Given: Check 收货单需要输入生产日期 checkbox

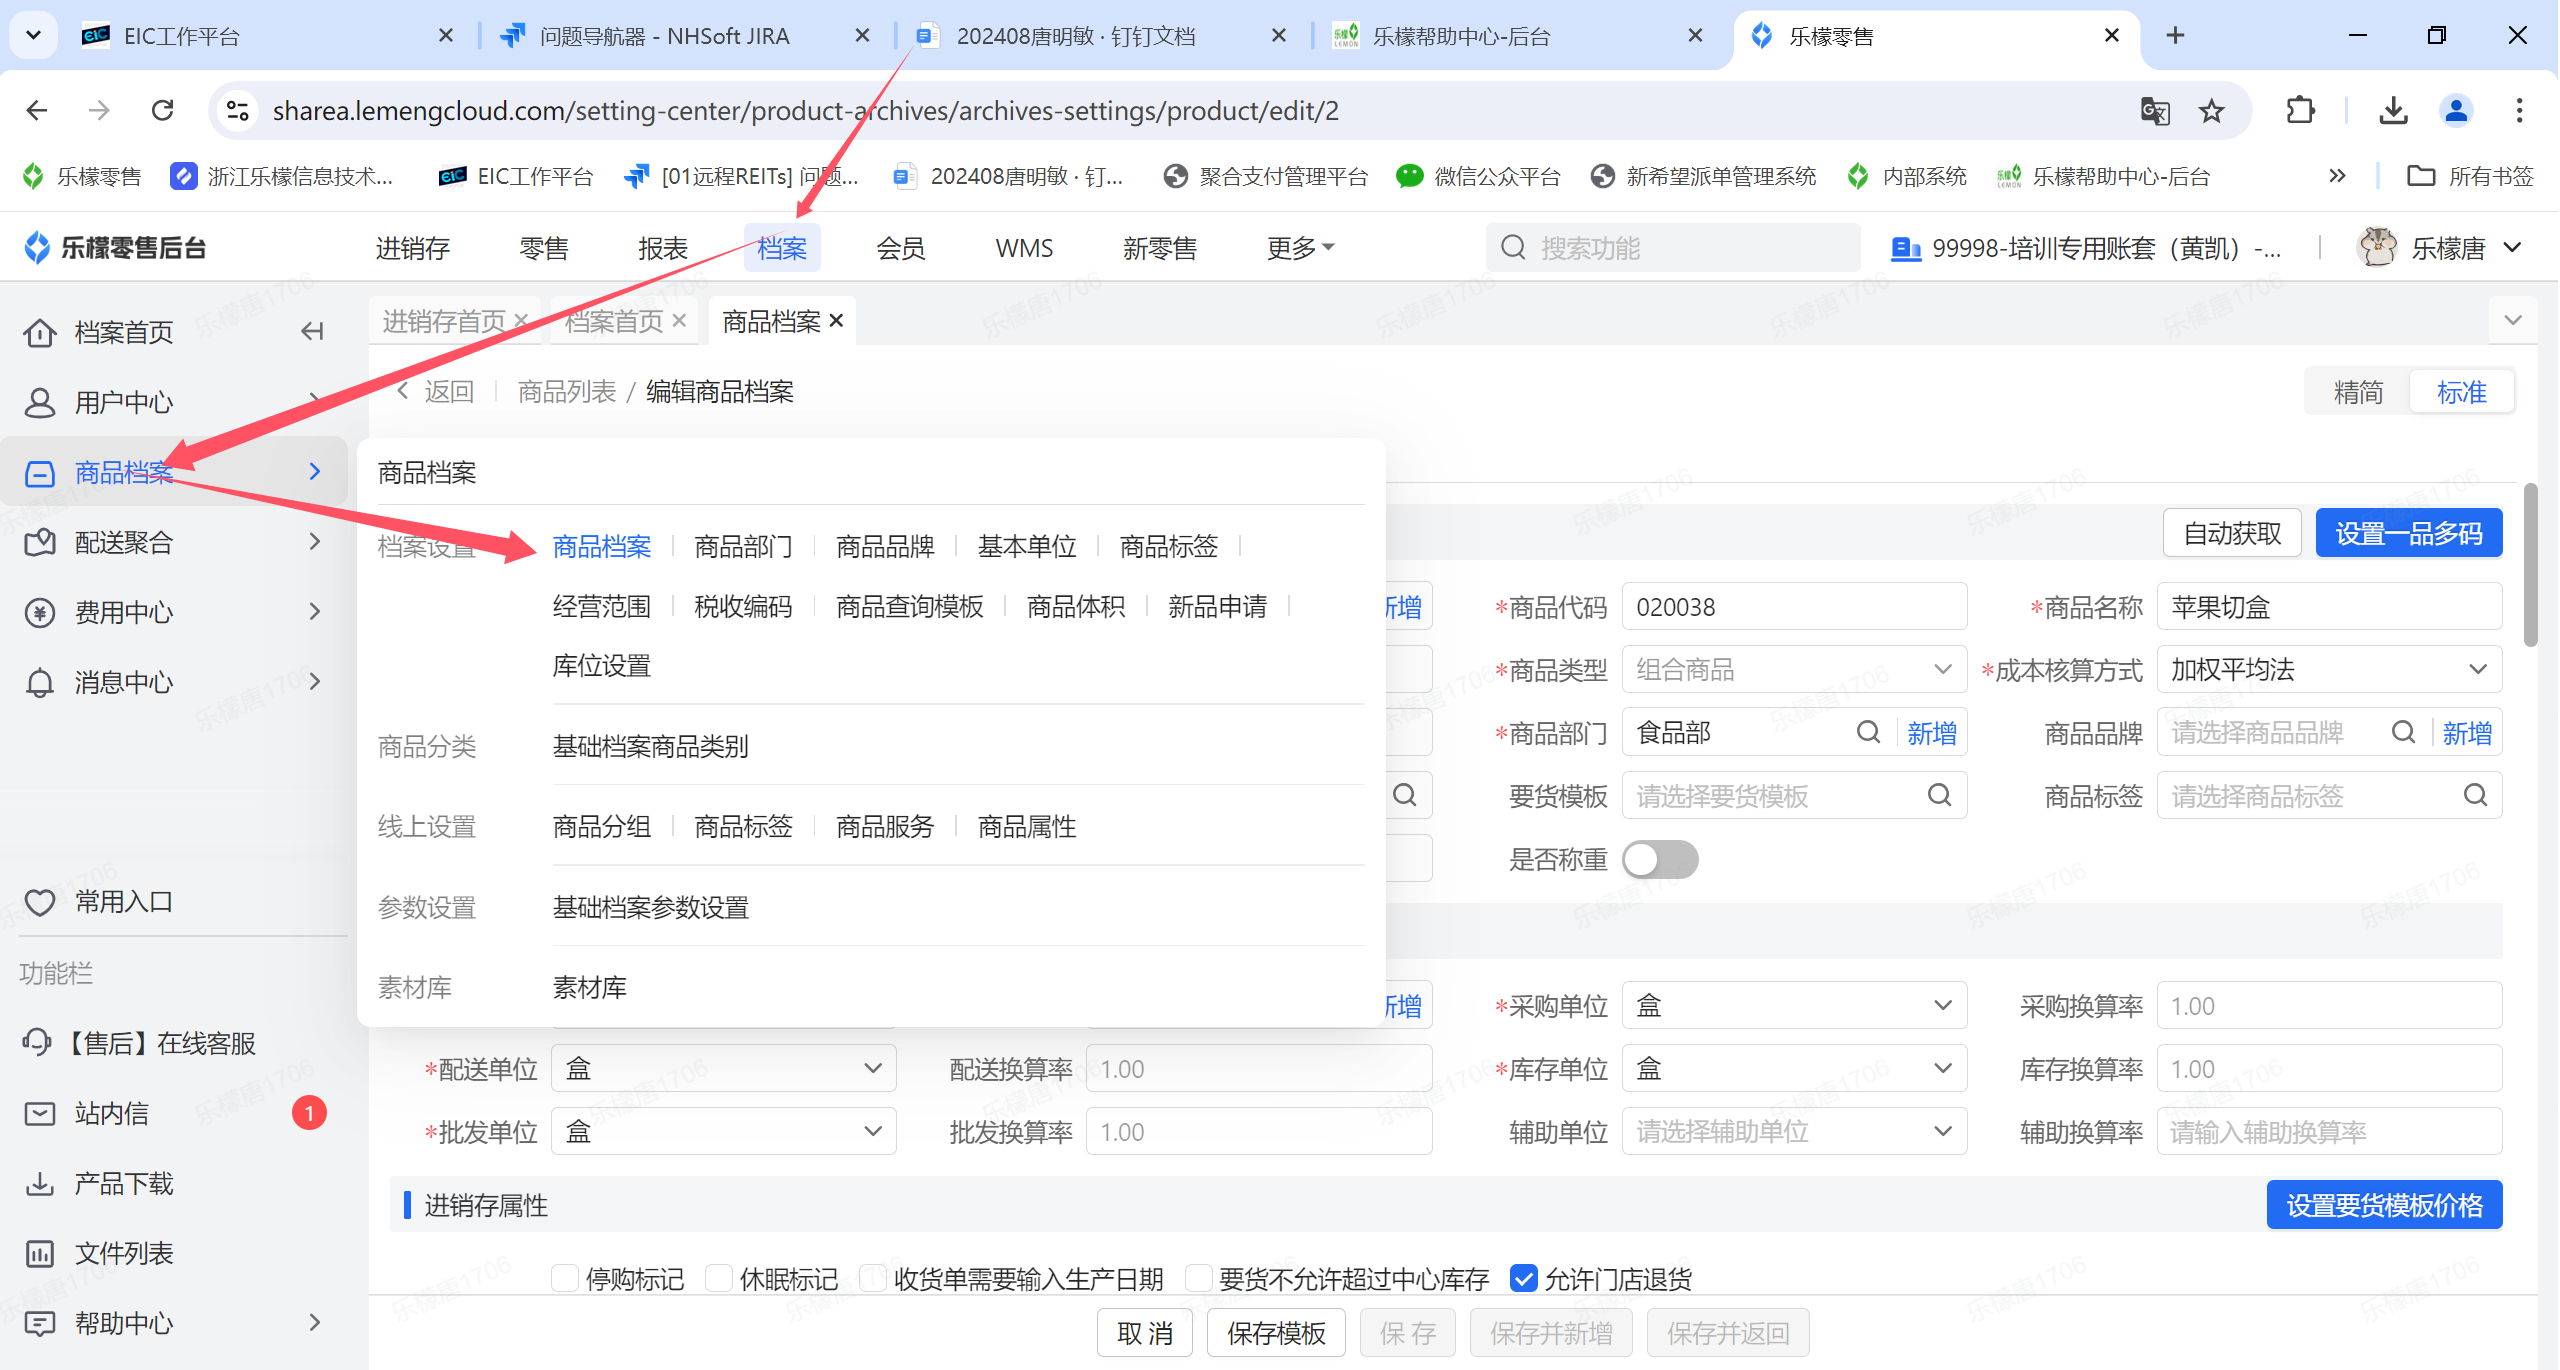Looking at the screenshot, I should [x=873, y=1278].
